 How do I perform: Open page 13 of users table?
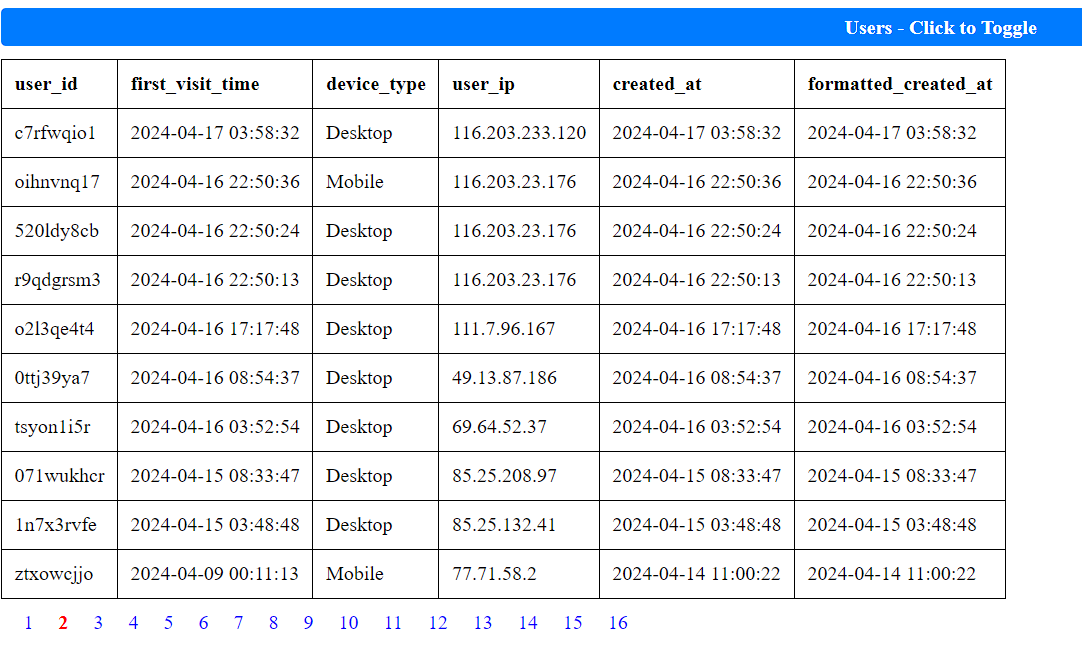point(483,623)
